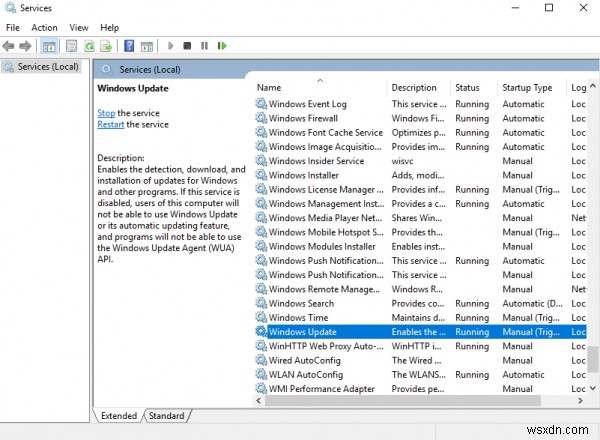600x440 pixels.
Task: Switch to the Extended tab
Action: click(119, 416)
